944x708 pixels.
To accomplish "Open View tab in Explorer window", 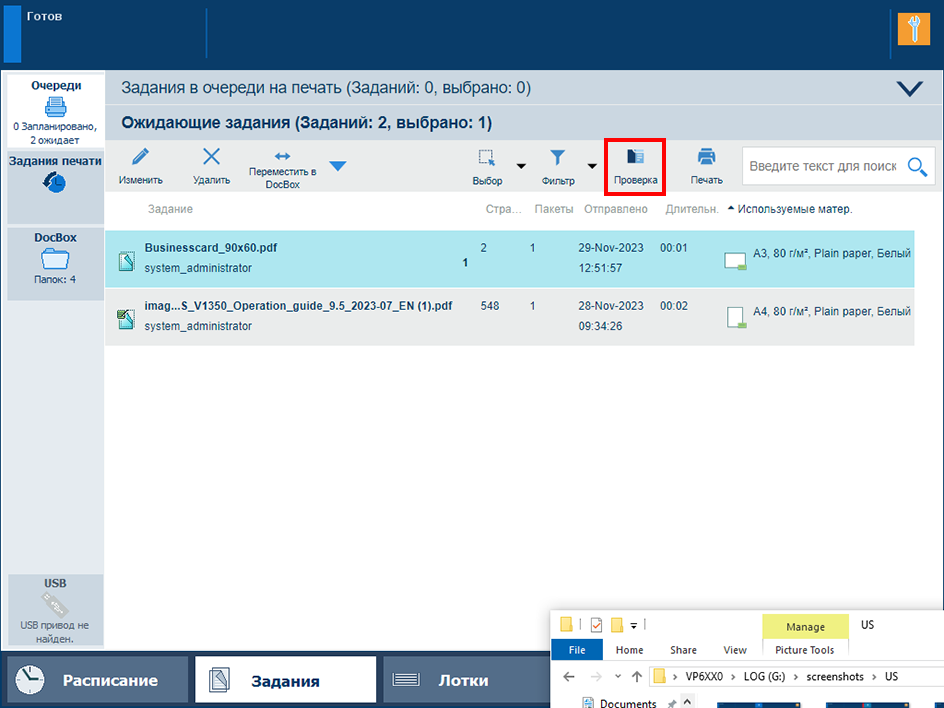I will pos(734,650).
